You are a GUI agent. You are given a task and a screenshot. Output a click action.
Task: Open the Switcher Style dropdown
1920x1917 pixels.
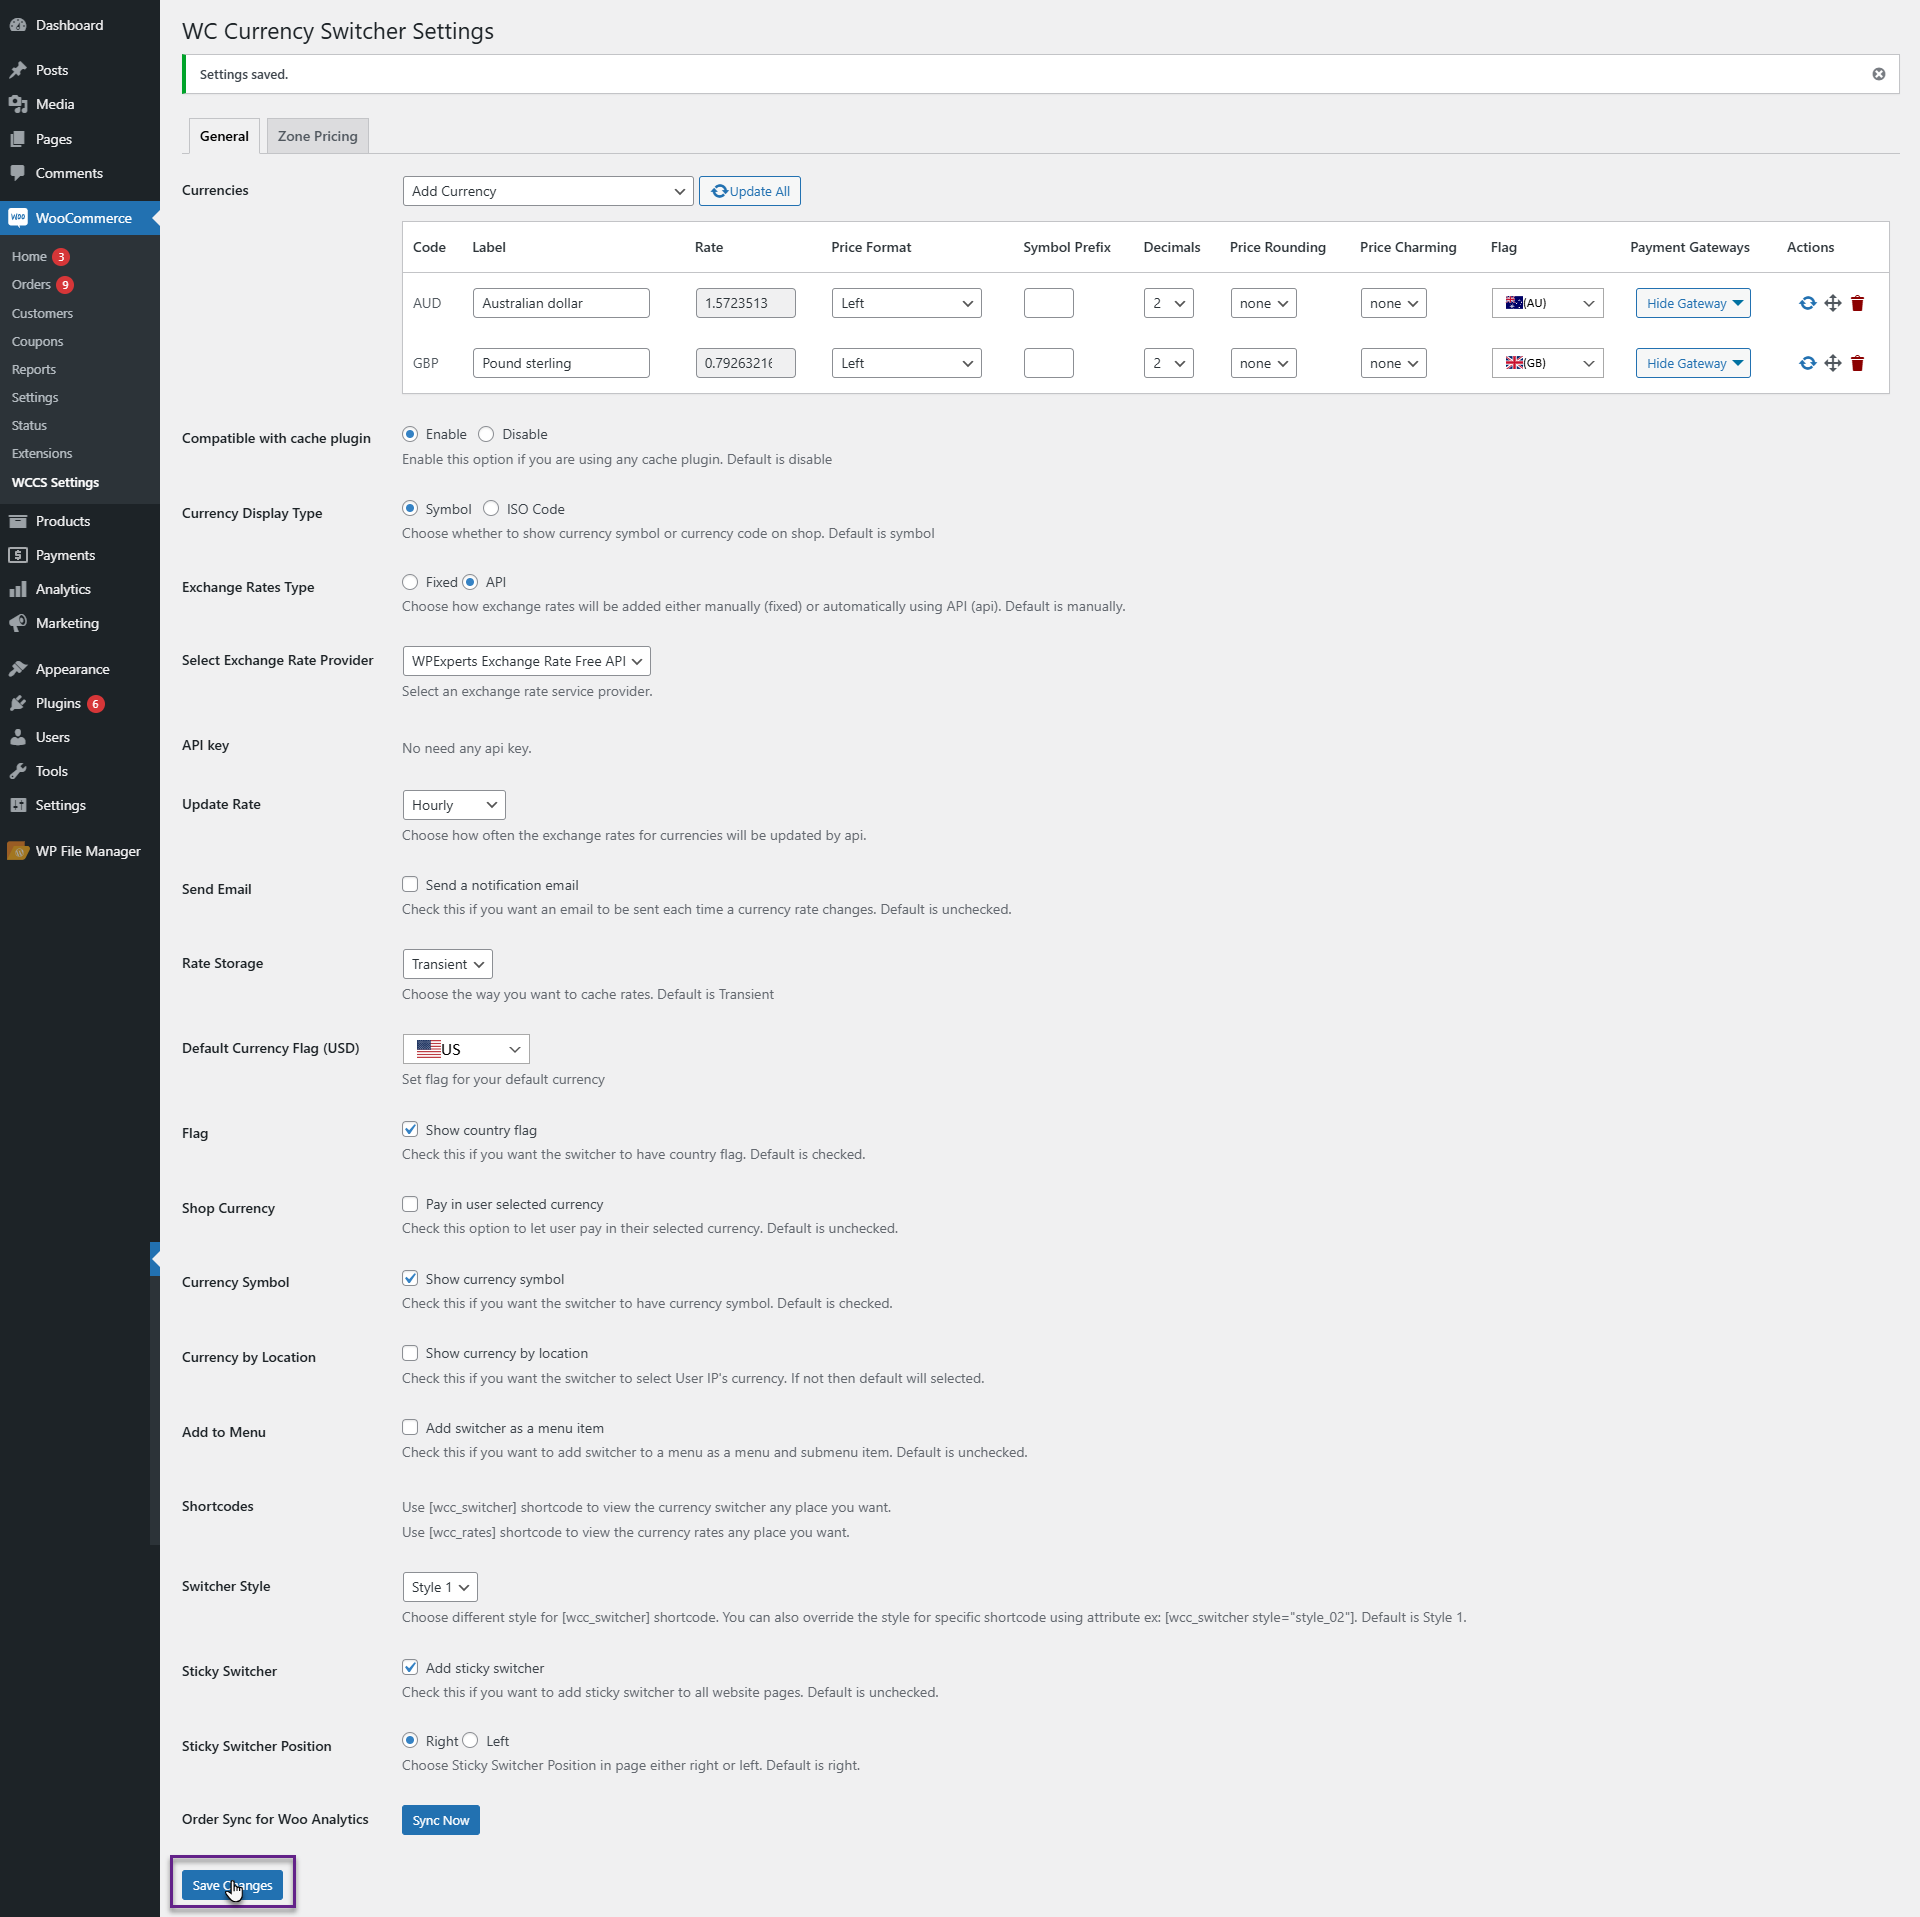tap(440, 1587)
